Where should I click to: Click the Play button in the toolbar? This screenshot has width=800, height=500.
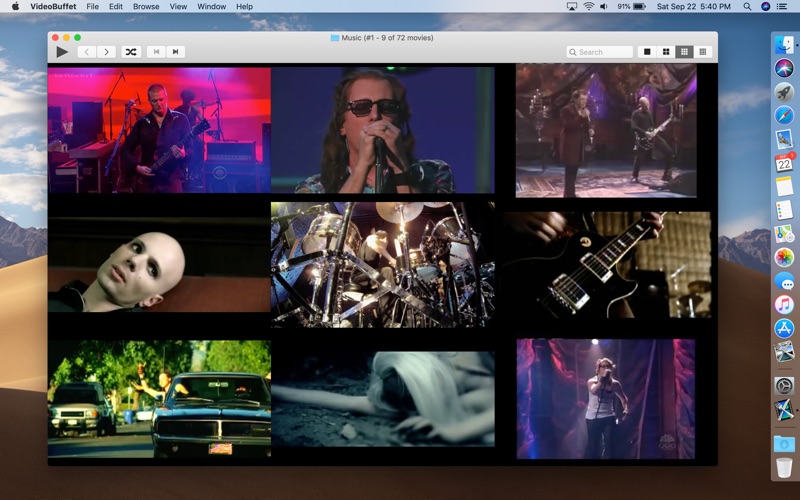(x=62, y=52)
